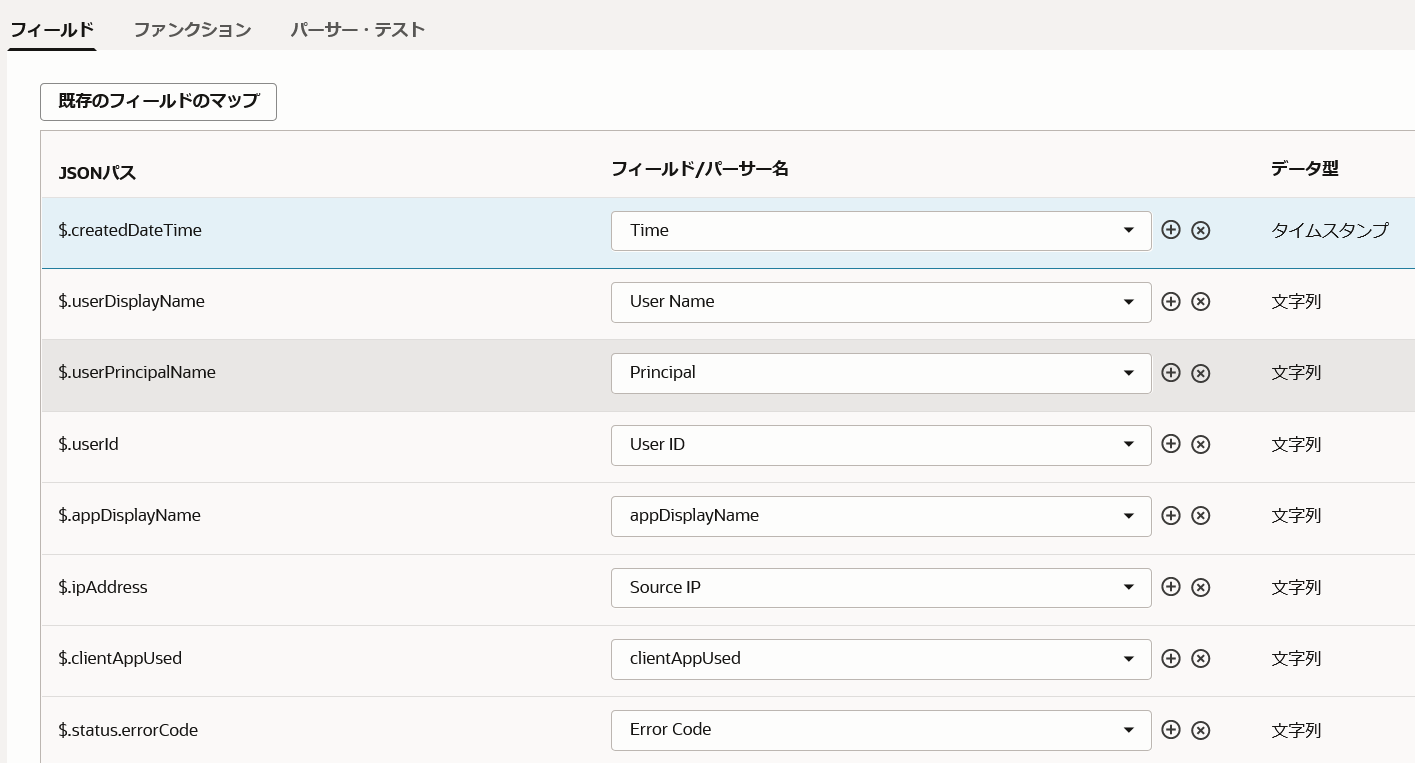Click remove icon in createDateTime row
The height and width of the screenshot is (763, 1416).
1201,230
